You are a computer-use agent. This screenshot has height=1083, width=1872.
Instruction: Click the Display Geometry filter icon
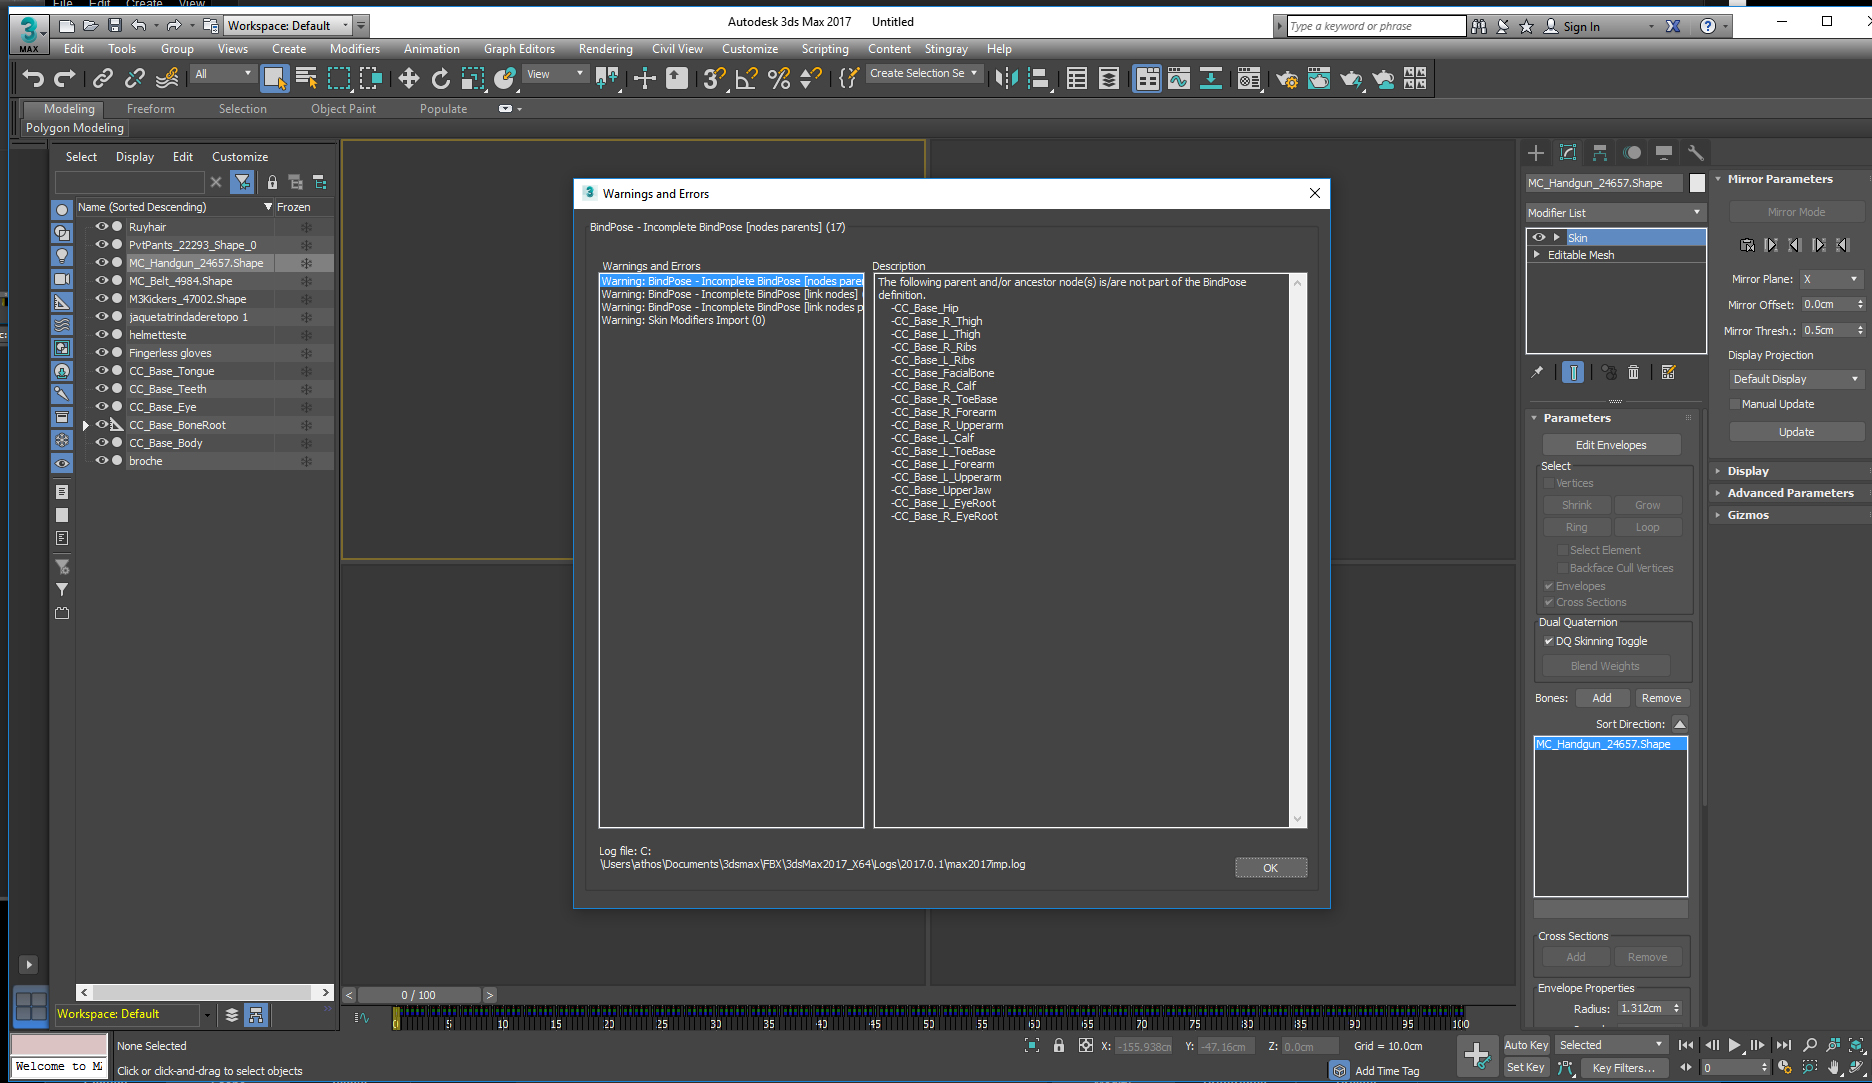[62, 209]
